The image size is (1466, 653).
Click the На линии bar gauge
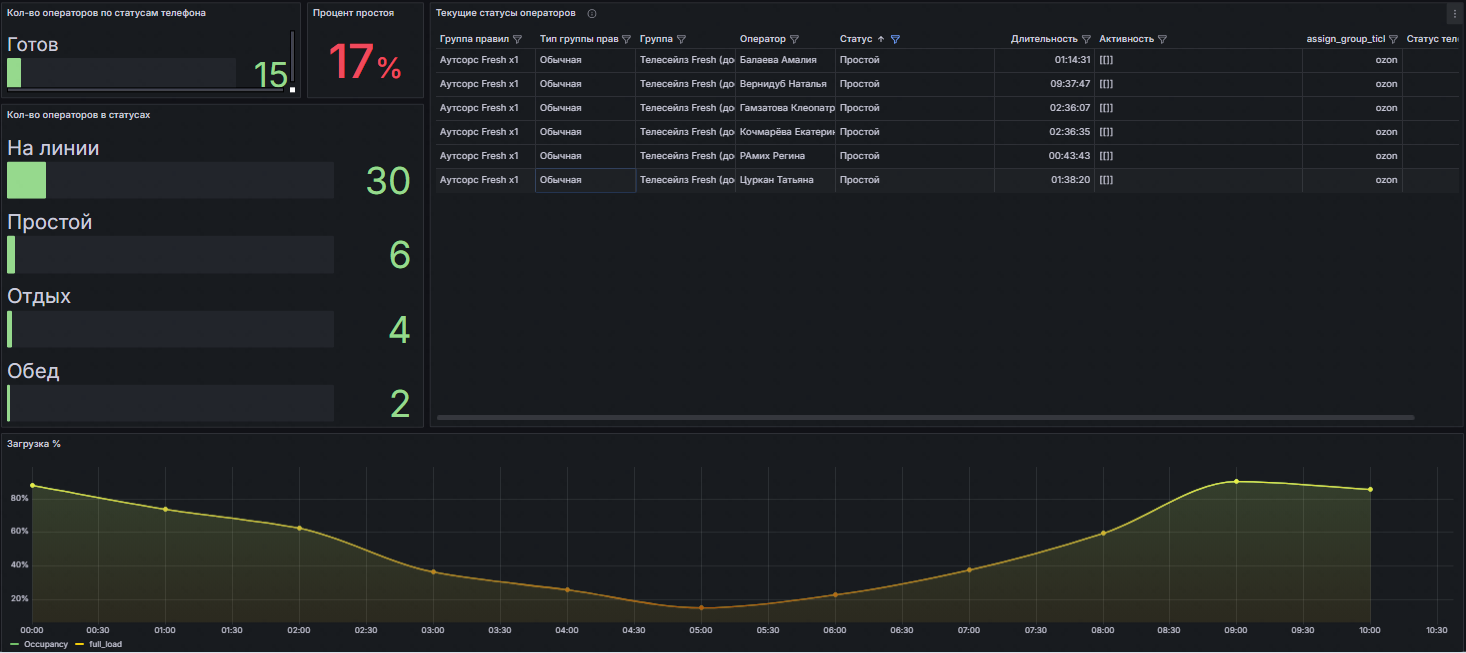[x=170, y=180]
